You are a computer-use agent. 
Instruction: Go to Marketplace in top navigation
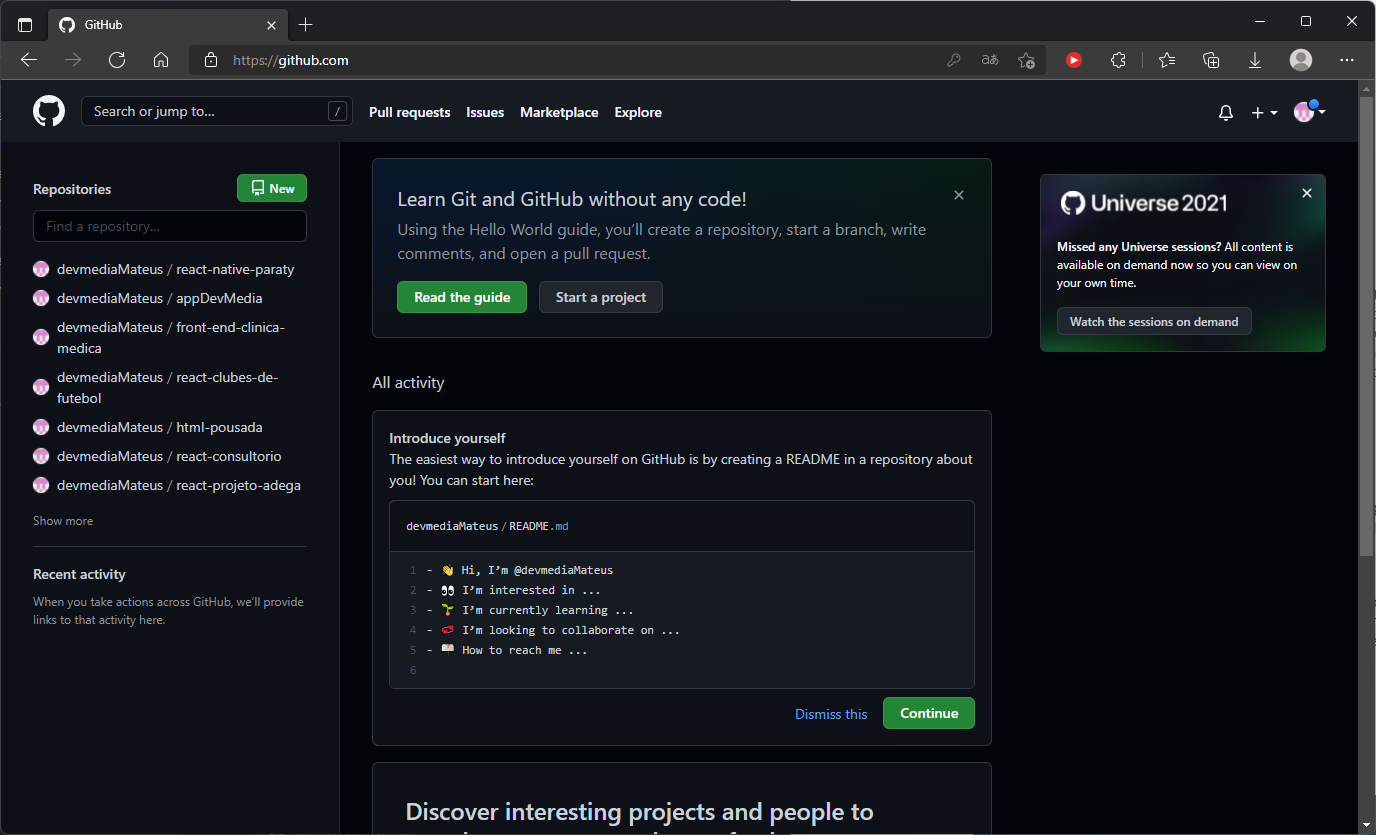(559, 112)
